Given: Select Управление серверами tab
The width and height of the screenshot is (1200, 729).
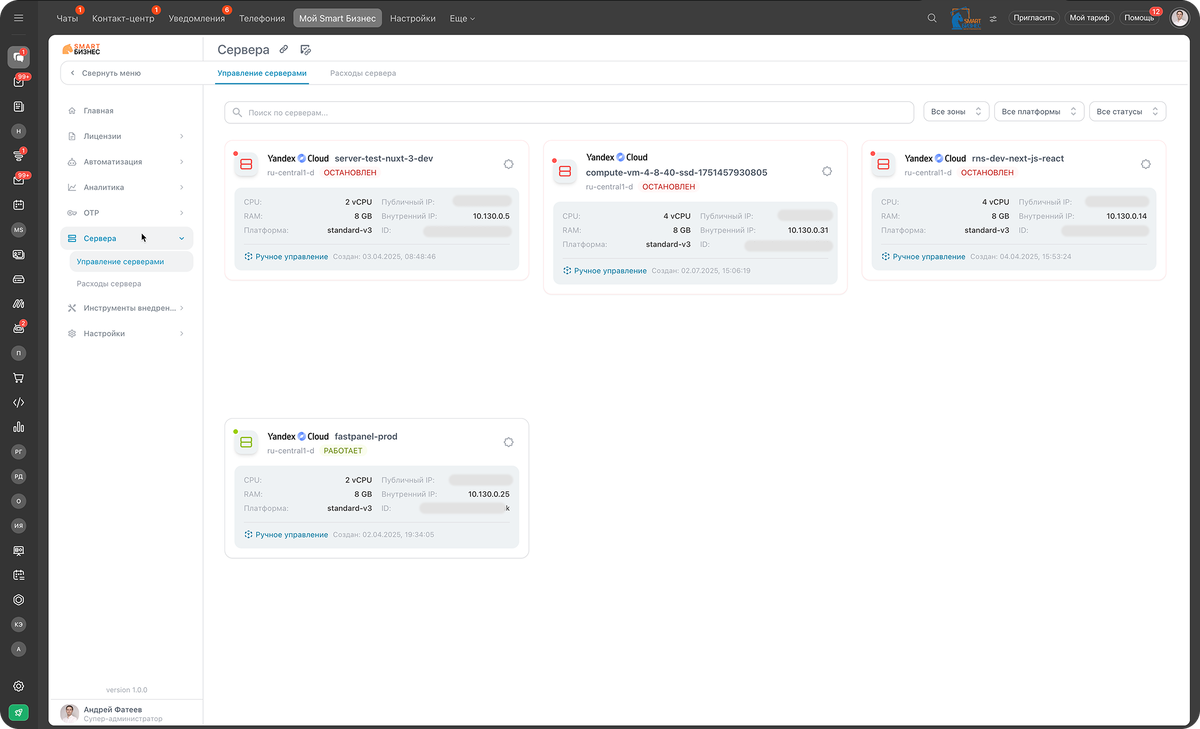Looking at the screenshot, I should pyautogui.click(x=262, y=73).
